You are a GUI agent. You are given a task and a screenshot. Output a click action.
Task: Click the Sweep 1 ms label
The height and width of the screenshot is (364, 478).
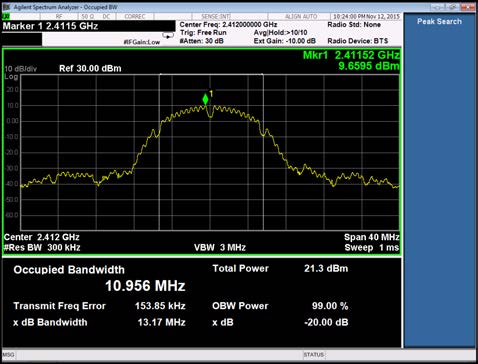point(372,248)
